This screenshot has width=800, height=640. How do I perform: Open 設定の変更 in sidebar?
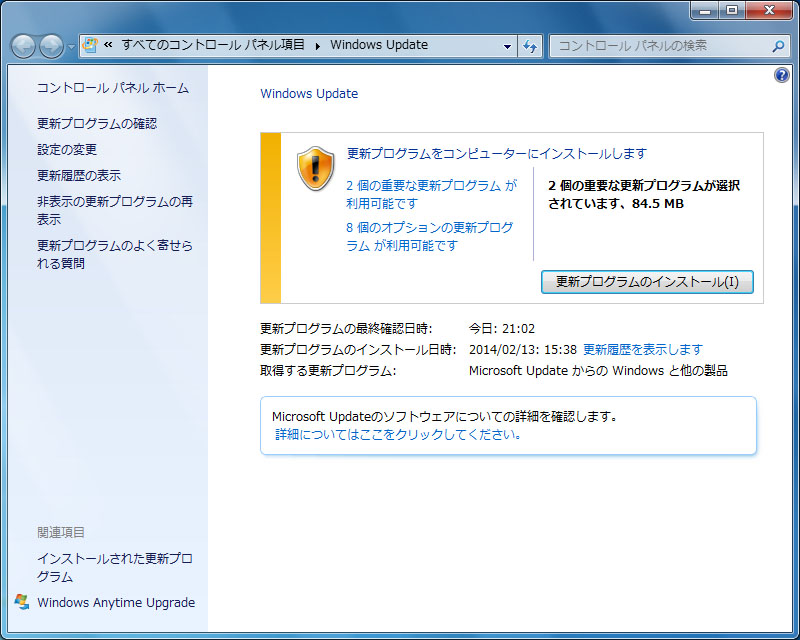(x=67, y=150)
